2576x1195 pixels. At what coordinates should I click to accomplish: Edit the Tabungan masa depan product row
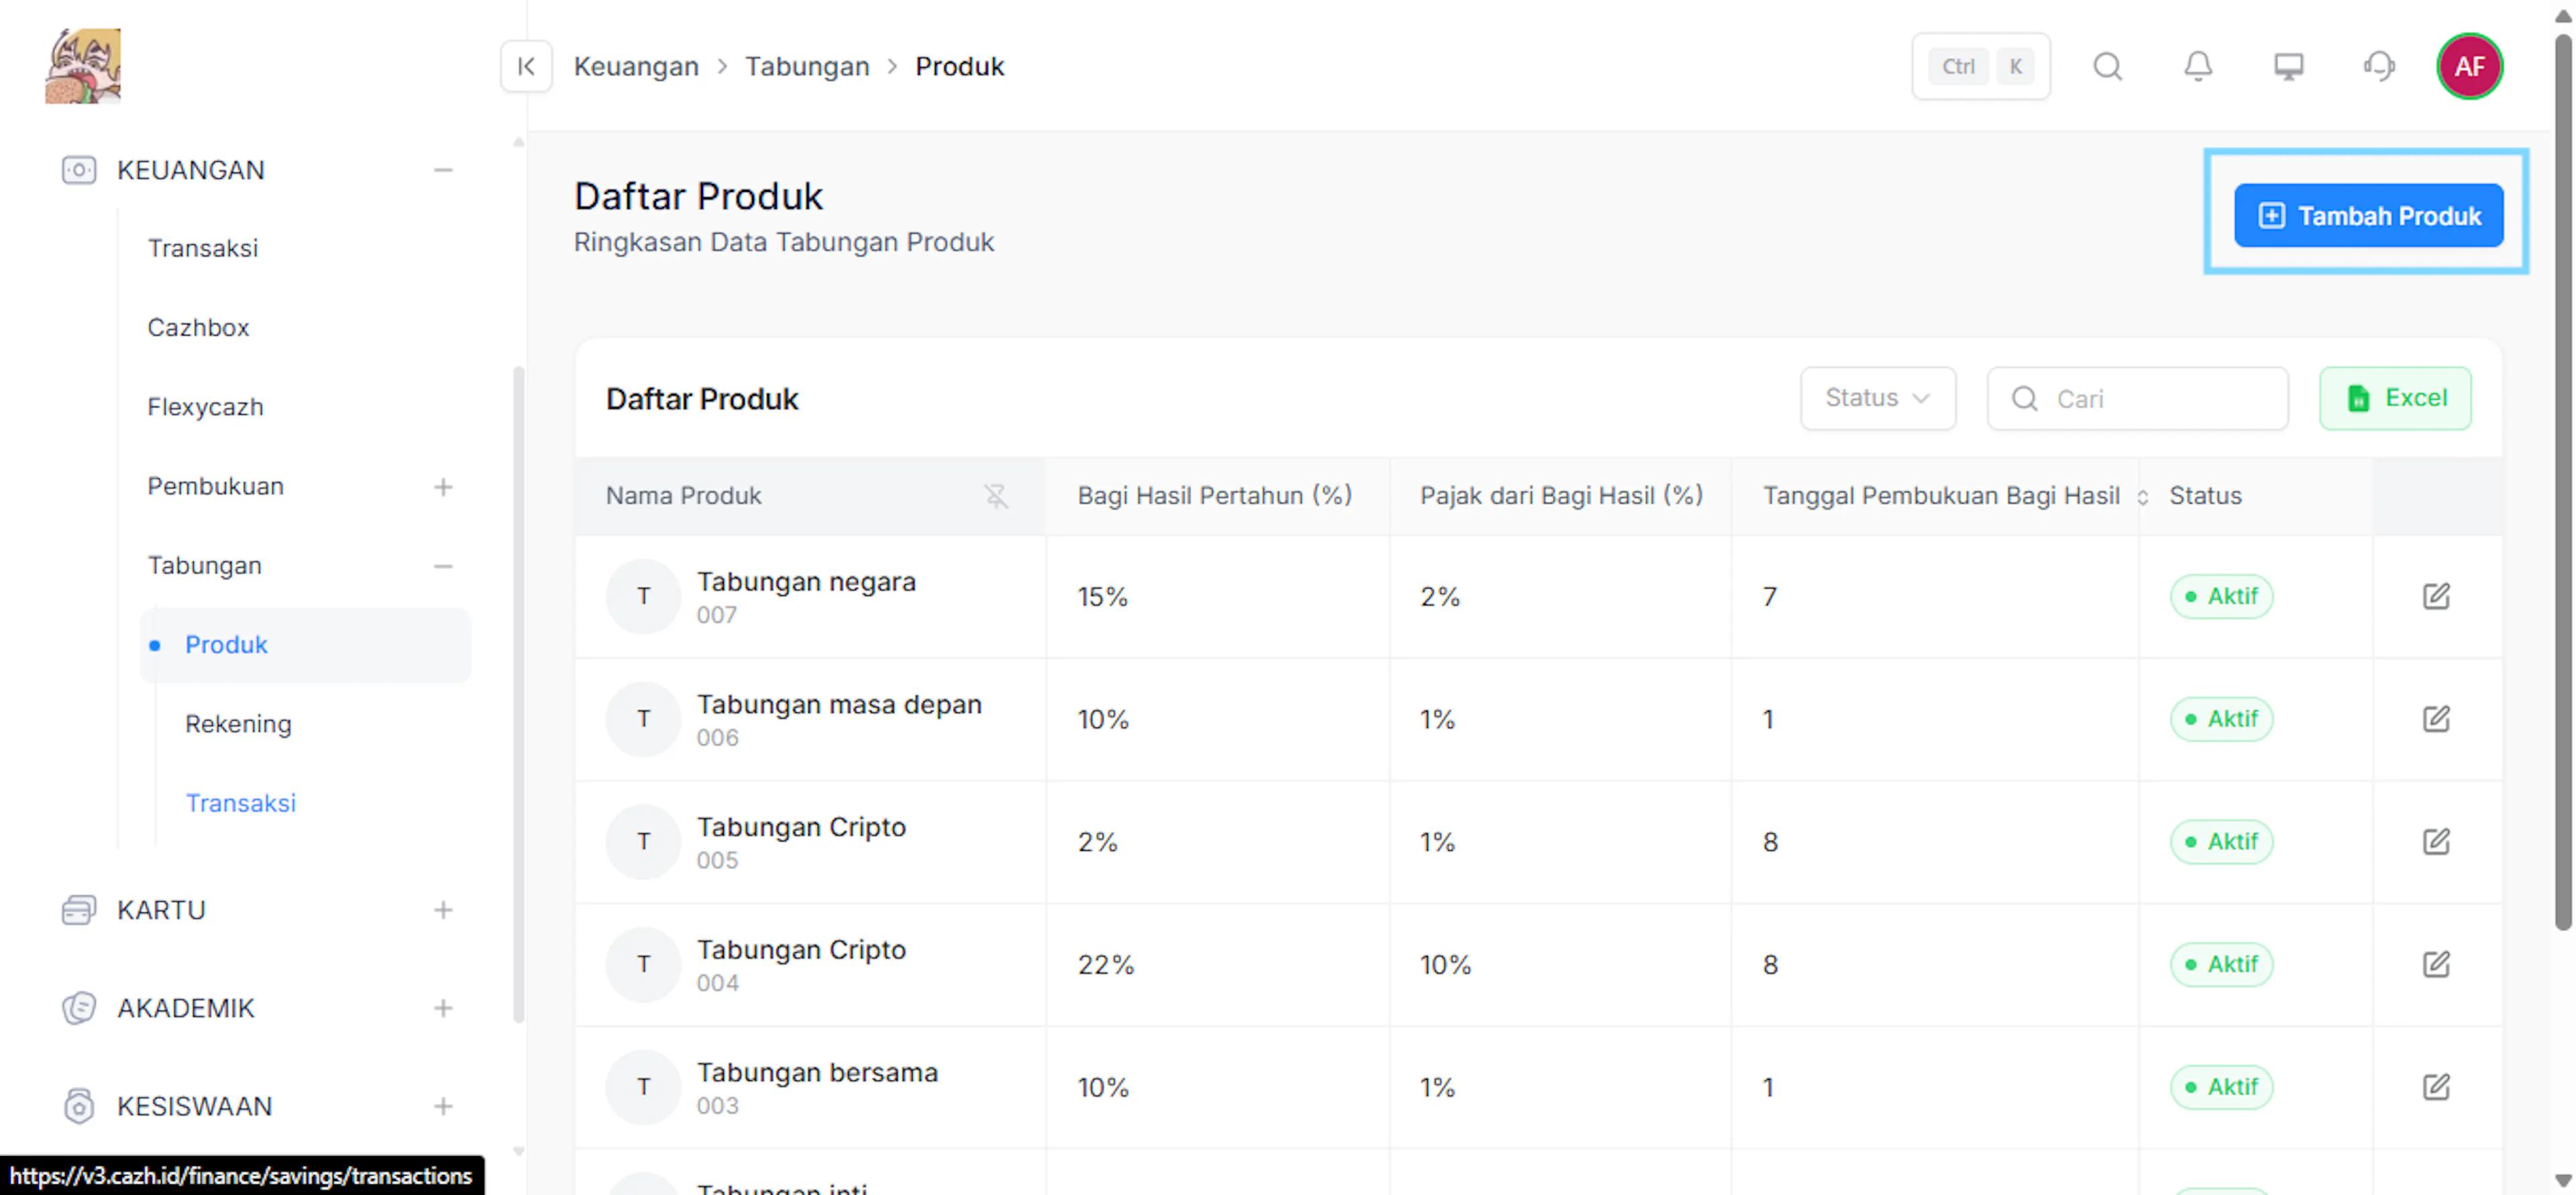2436,719
